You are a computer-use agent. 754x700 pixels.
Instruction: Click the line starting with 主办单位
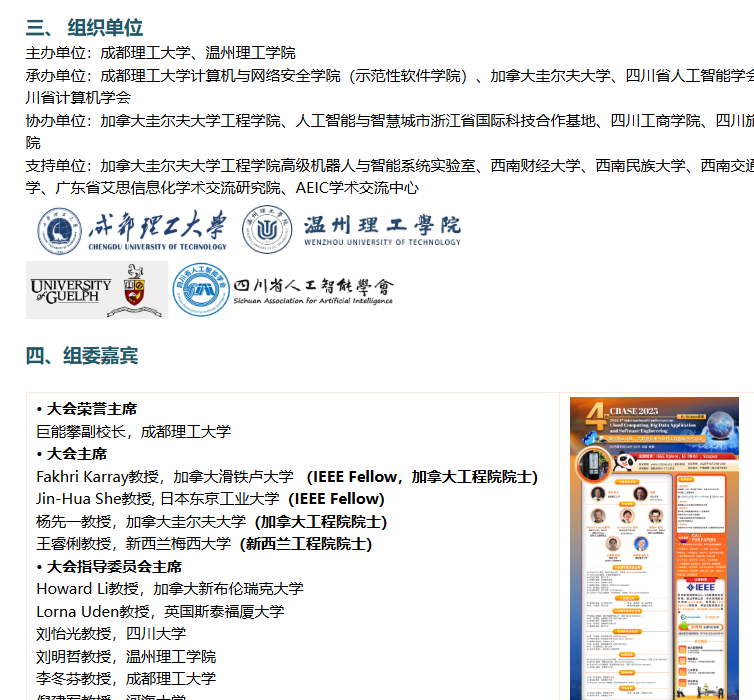tap(161, 53)
